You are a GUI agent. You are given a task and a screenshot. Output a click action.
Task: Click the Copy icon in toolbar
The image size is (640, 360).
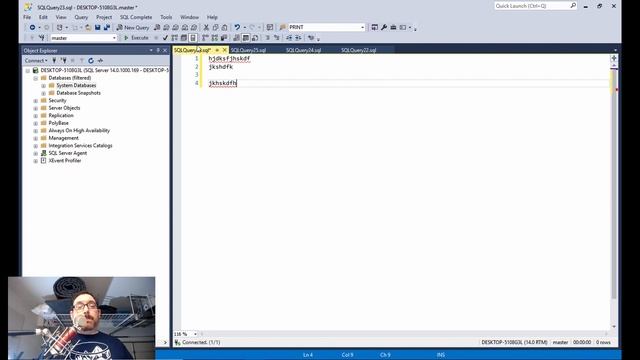coord(216,27)
